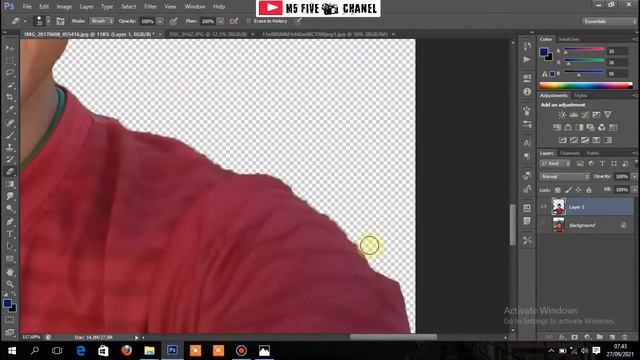Select the Quick Selection tool
Viewport: 640px width, 360px height.
pos(10,85)
